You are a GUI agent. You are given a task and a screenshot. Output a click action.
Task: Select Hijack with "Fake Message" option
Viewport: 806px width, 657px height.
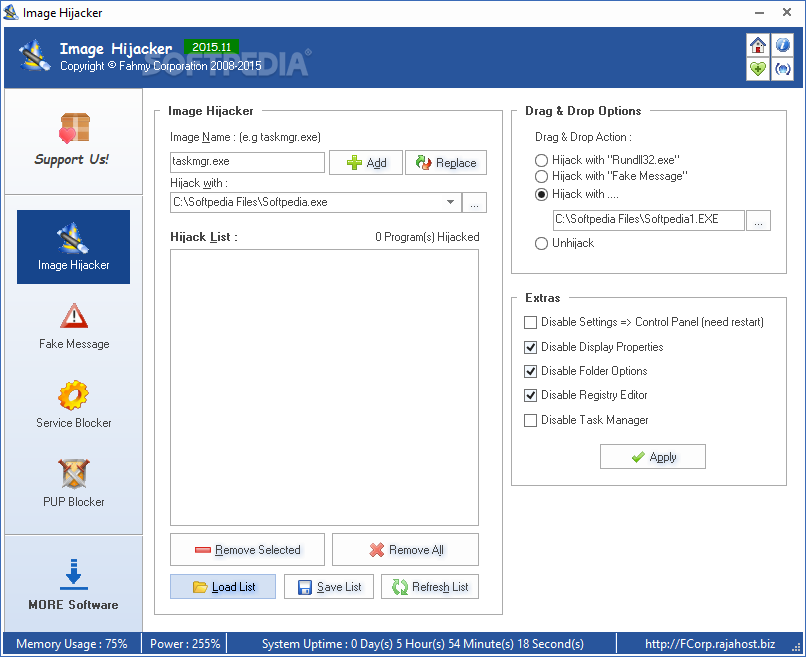(541, 176)
